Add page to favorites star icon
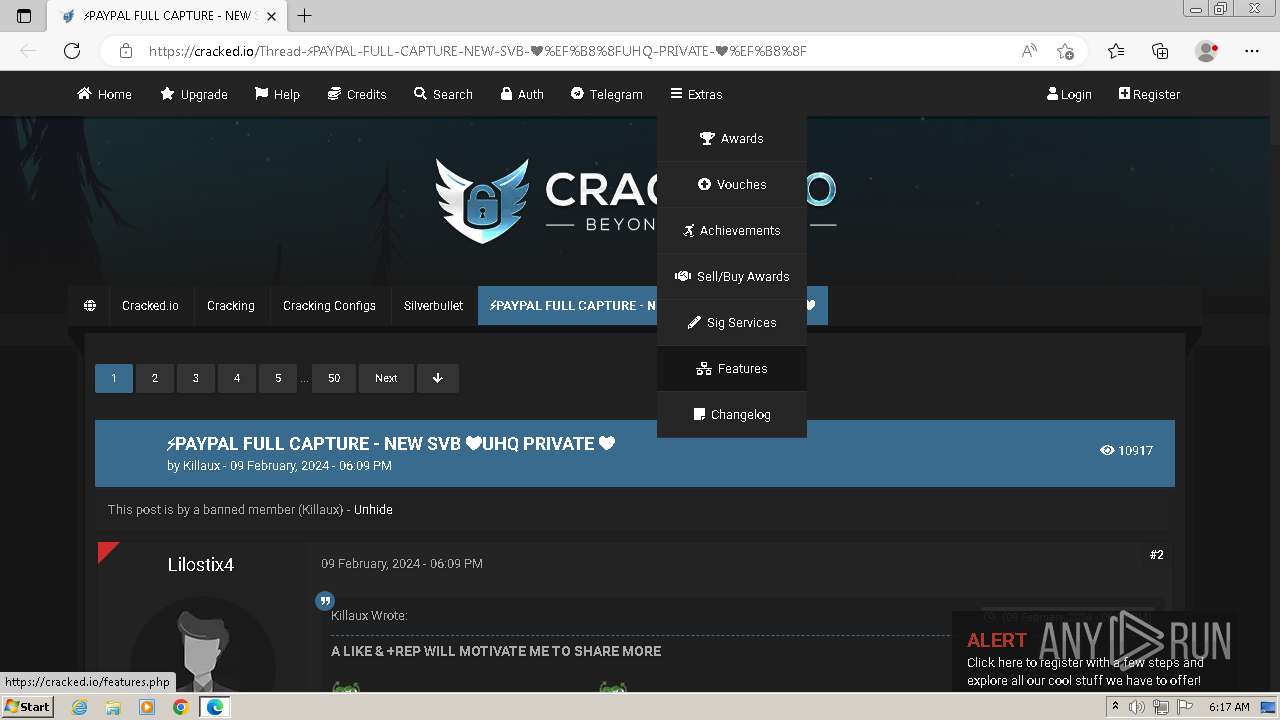 [1066, 51]
